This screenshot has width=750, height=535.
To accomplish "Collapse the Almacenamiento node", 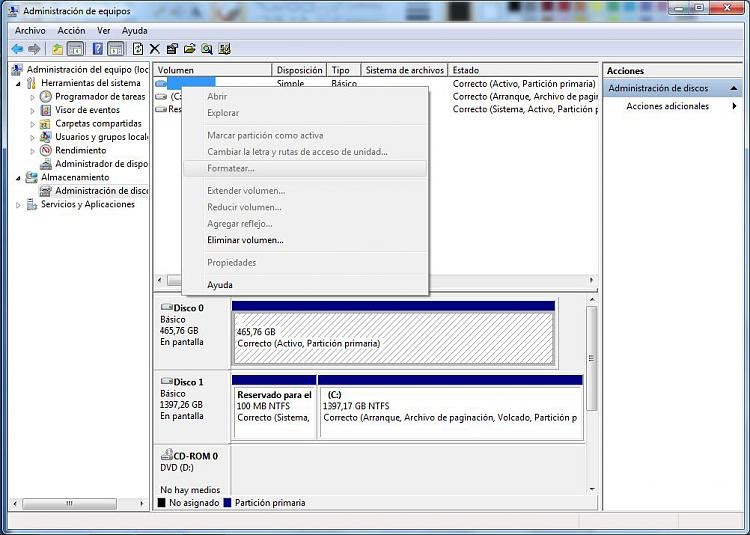I will (18, 178).
